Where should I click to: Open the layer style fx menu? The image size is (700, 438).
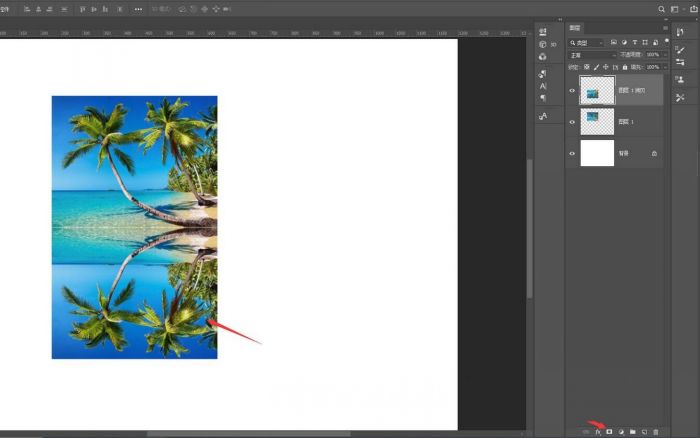(x=597, y=431)
